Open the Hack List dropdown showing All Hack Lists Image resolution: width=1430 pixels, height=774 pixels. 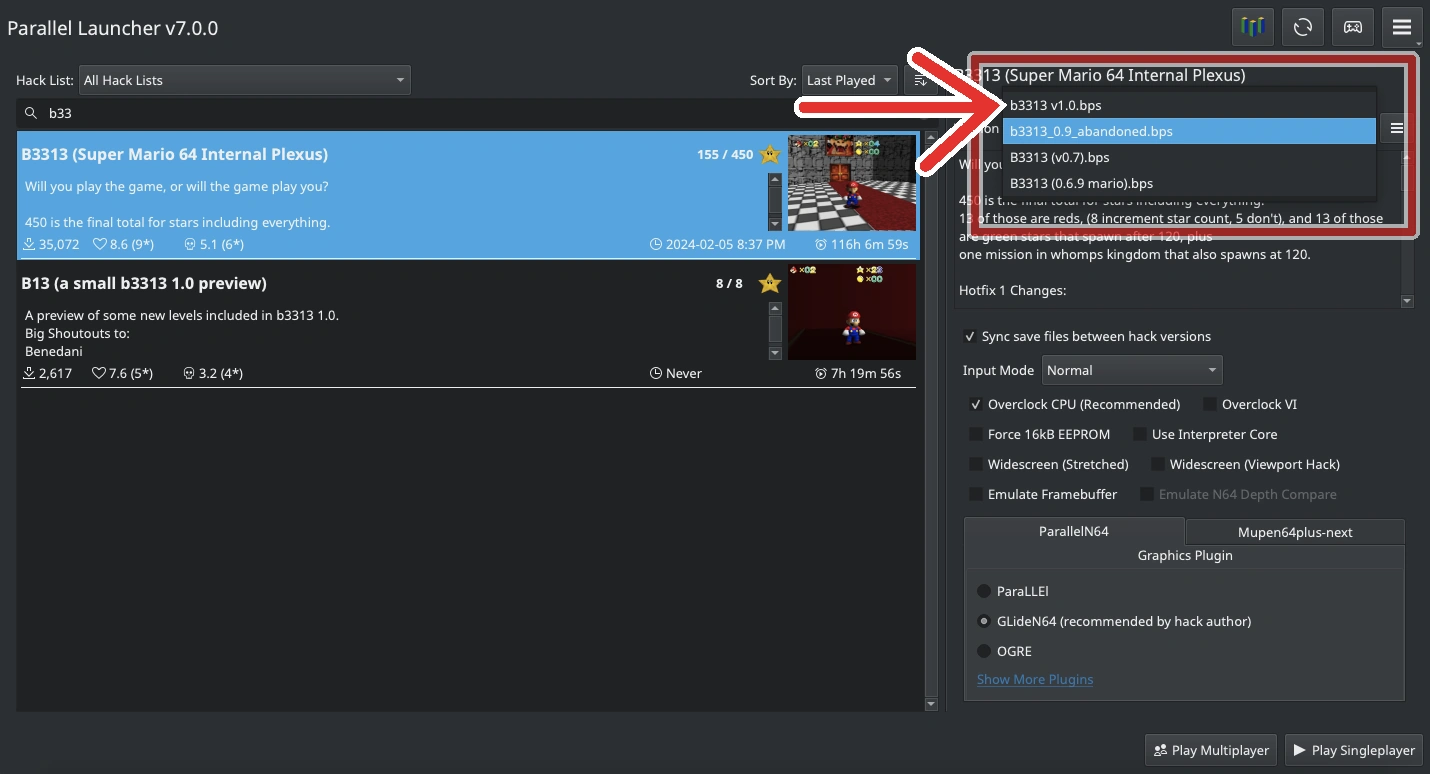point(244,80)
